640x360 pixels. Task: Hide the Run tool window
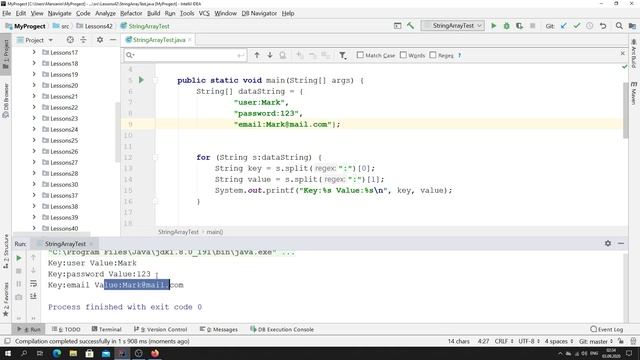tap(621, 243)
